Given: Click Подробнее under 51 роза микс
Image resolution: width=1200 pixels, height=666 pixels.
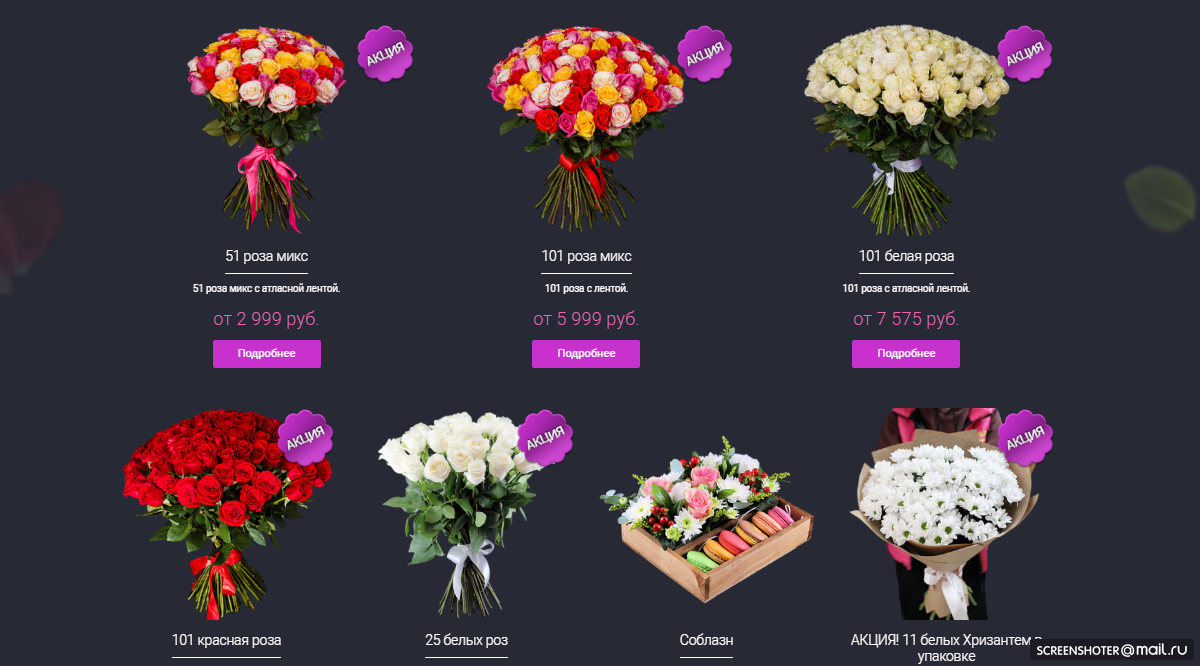Looking at the screenshot, I should pyautogui.click(x=267, y=354).
